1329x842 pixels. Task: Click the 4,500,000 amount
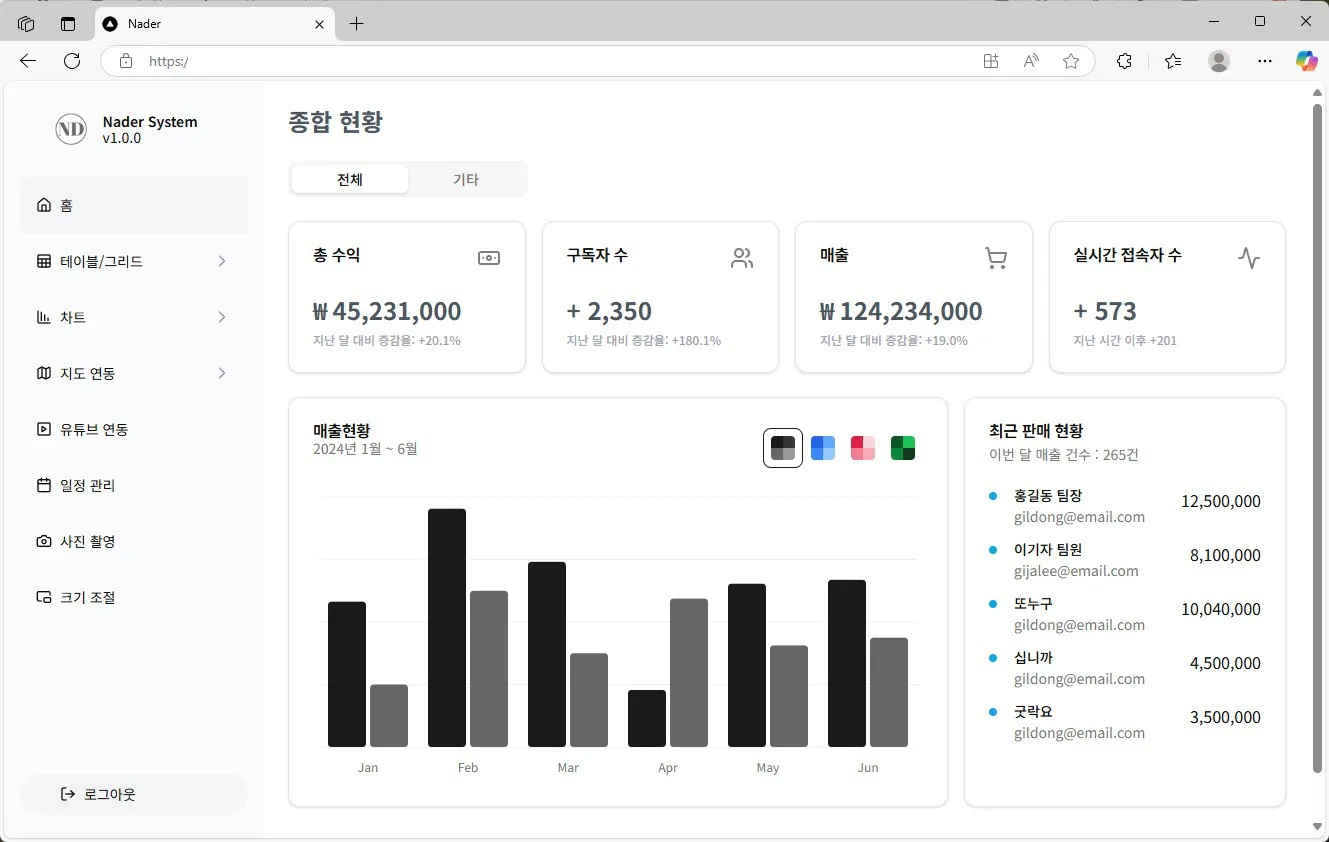[1225, 663]
